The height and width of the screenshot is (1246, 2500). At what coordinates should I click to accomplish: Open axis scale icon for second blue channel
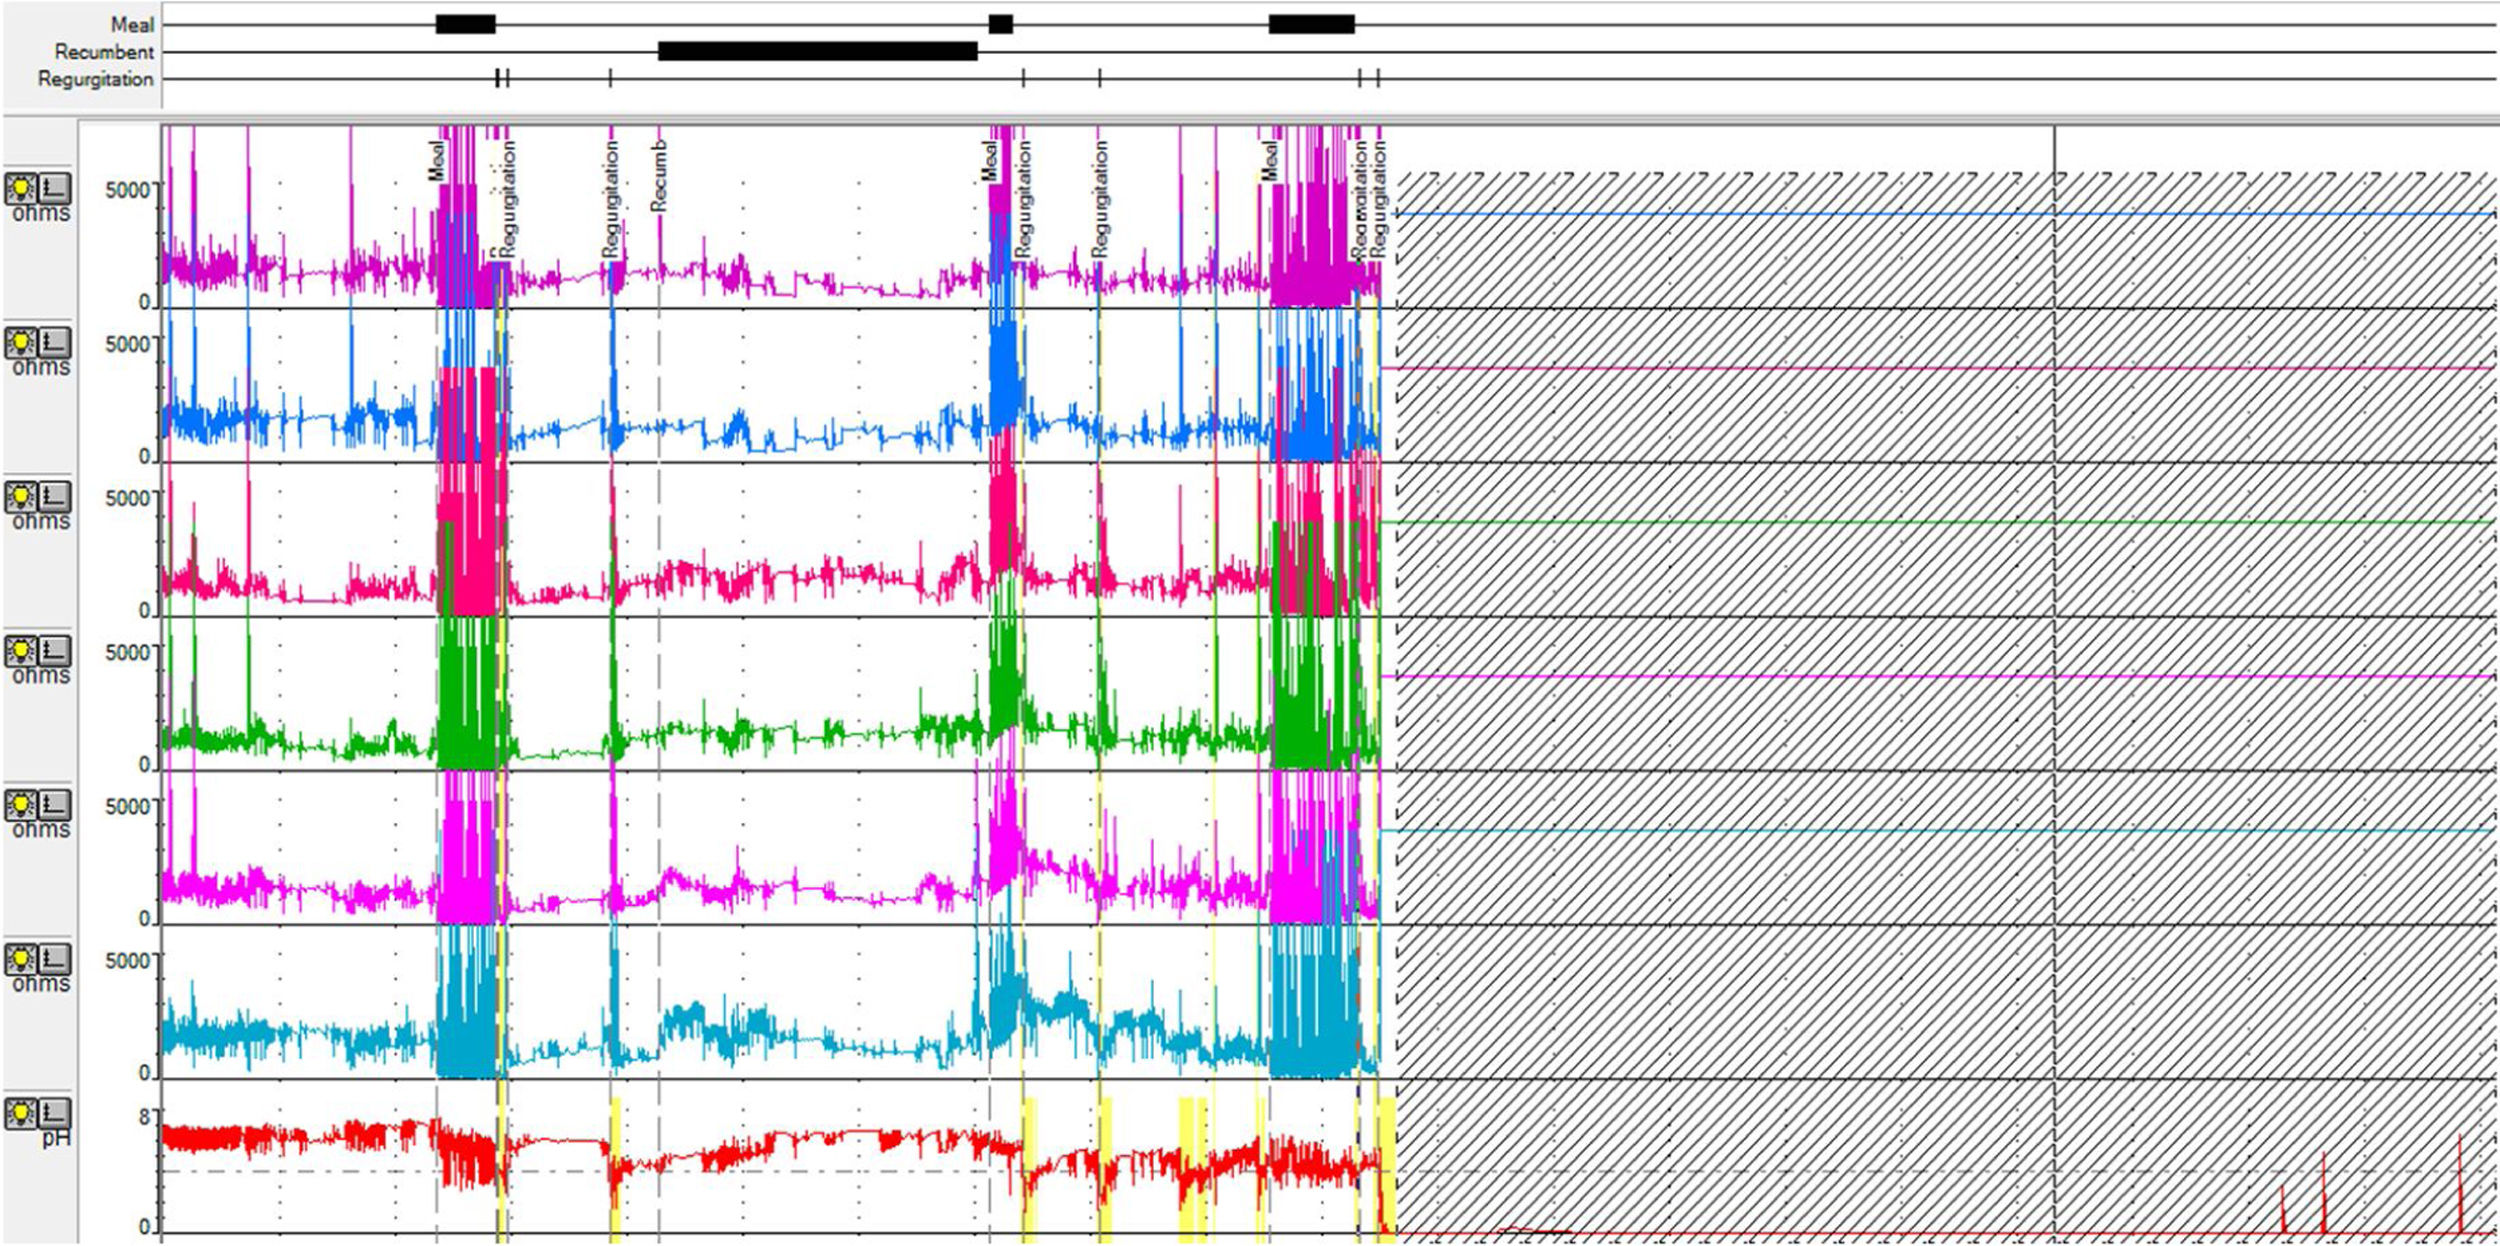click(55, 343)
